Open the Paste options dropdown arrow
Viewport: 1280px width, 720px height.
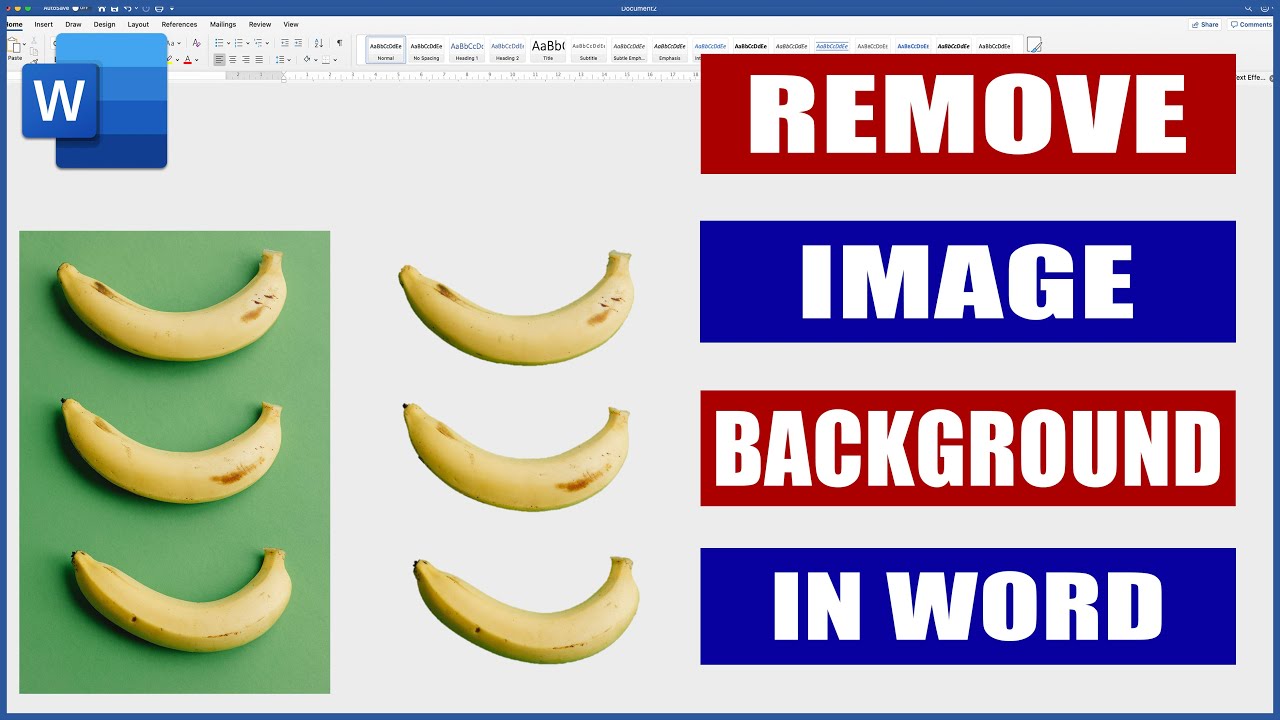[24, 44]
